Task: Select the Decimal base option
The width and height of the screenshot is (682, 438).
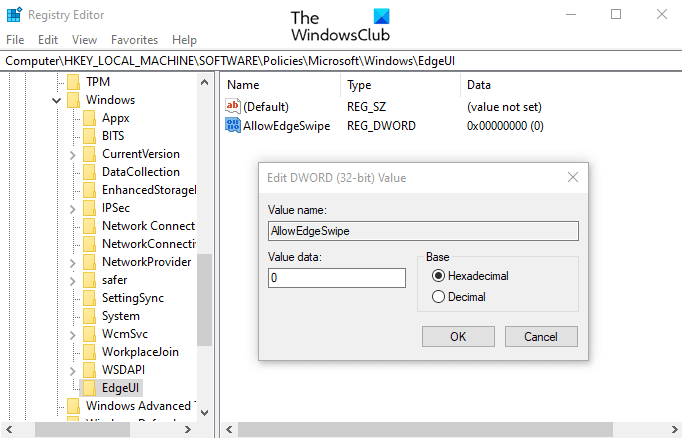Action: coord(458,297)
